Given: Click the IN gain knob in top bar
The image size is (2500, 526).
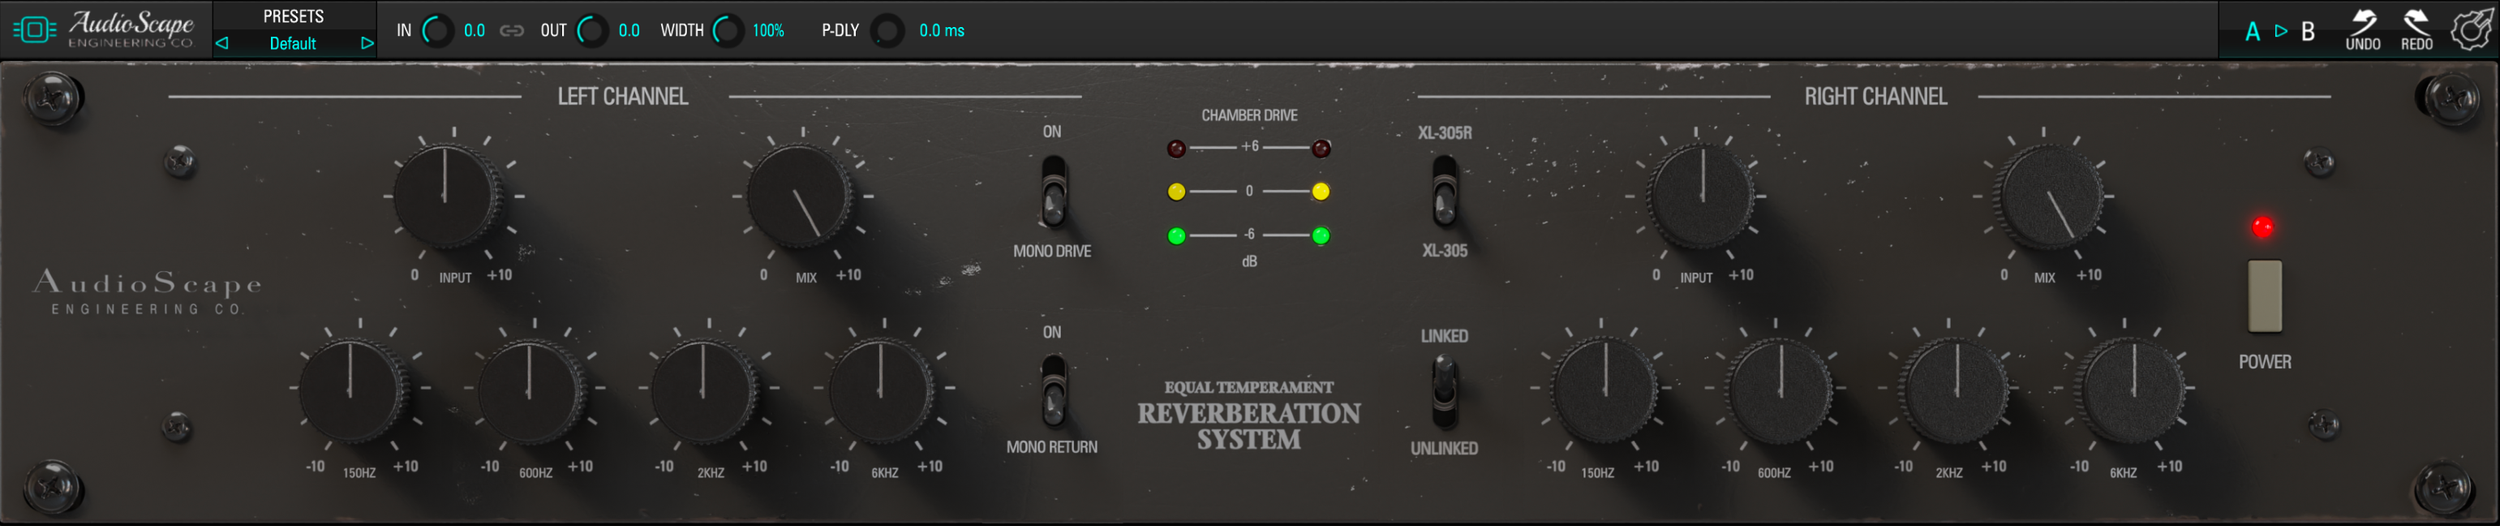Looking at the screenshot, I should pos(438,31).
